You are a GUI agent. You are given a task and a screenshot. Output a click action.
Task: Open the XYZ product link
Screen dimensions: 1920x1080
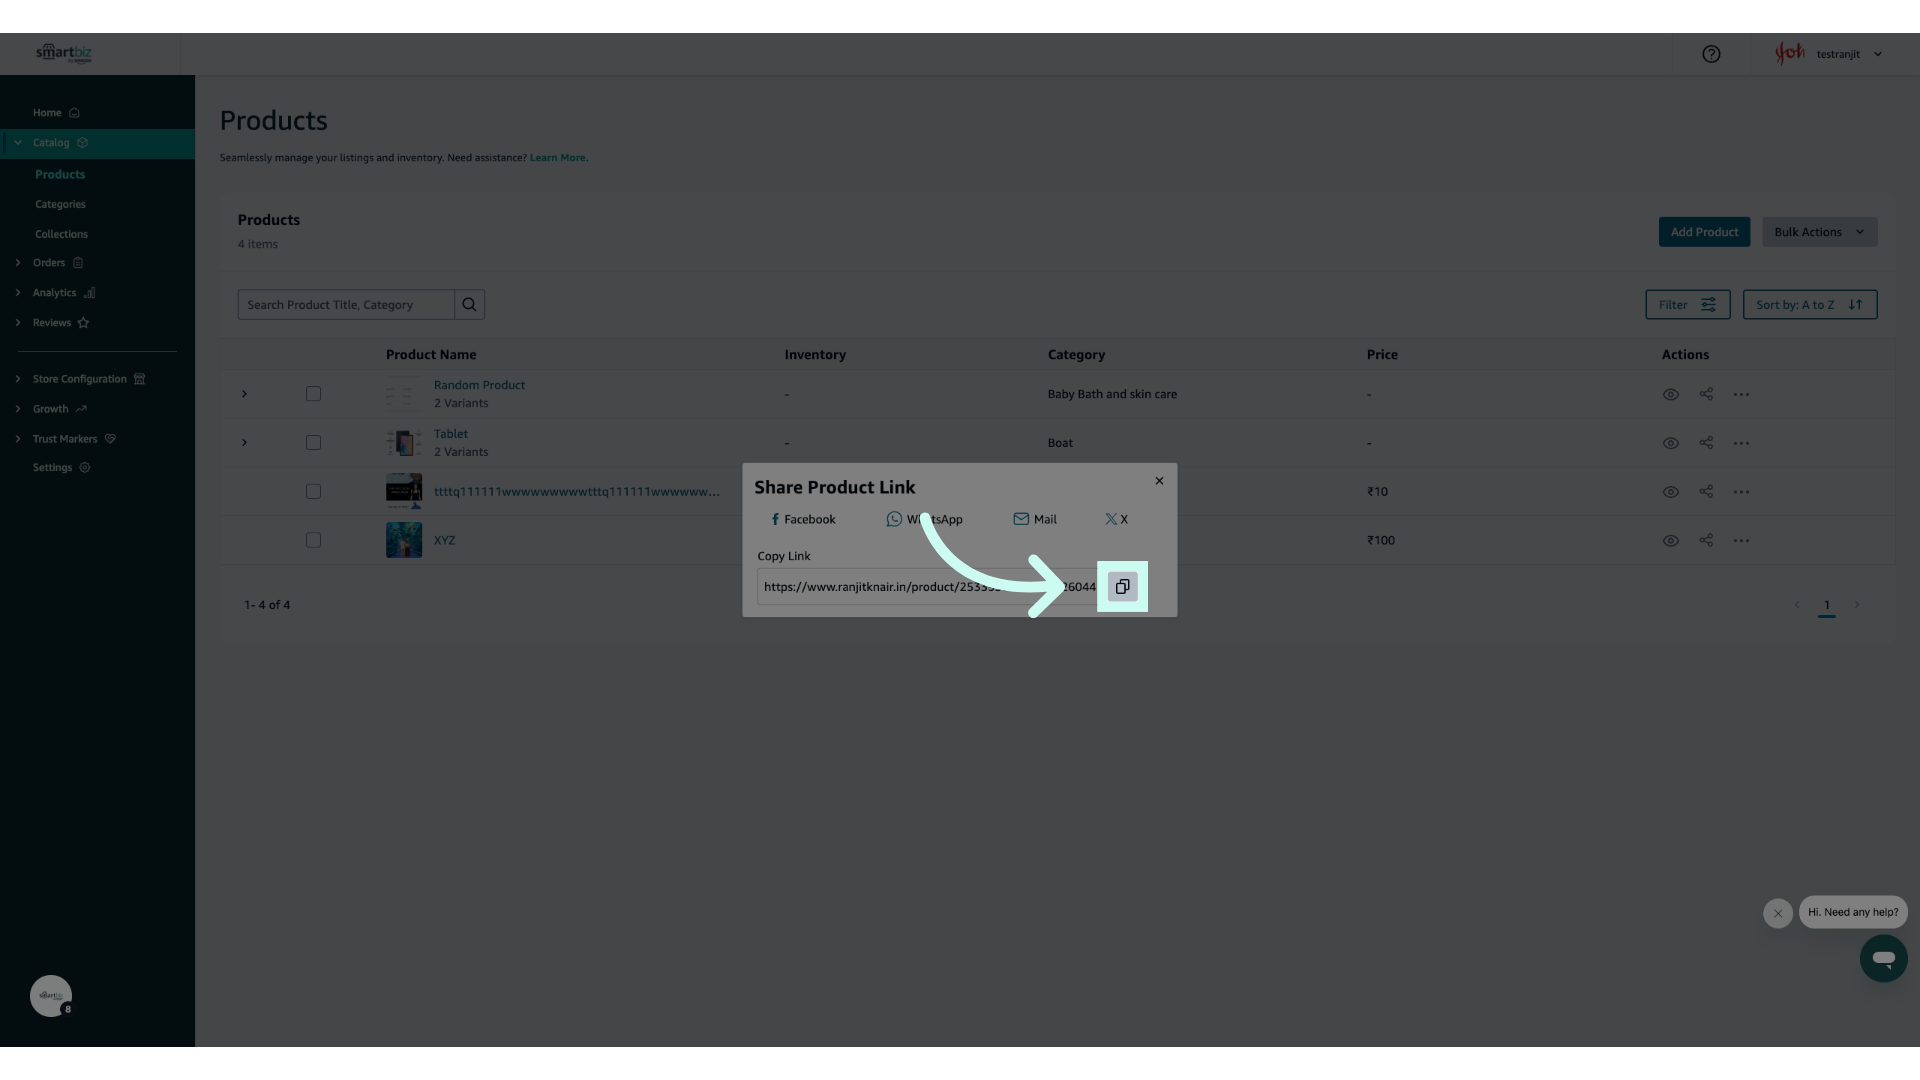click(x=444, y=540)
